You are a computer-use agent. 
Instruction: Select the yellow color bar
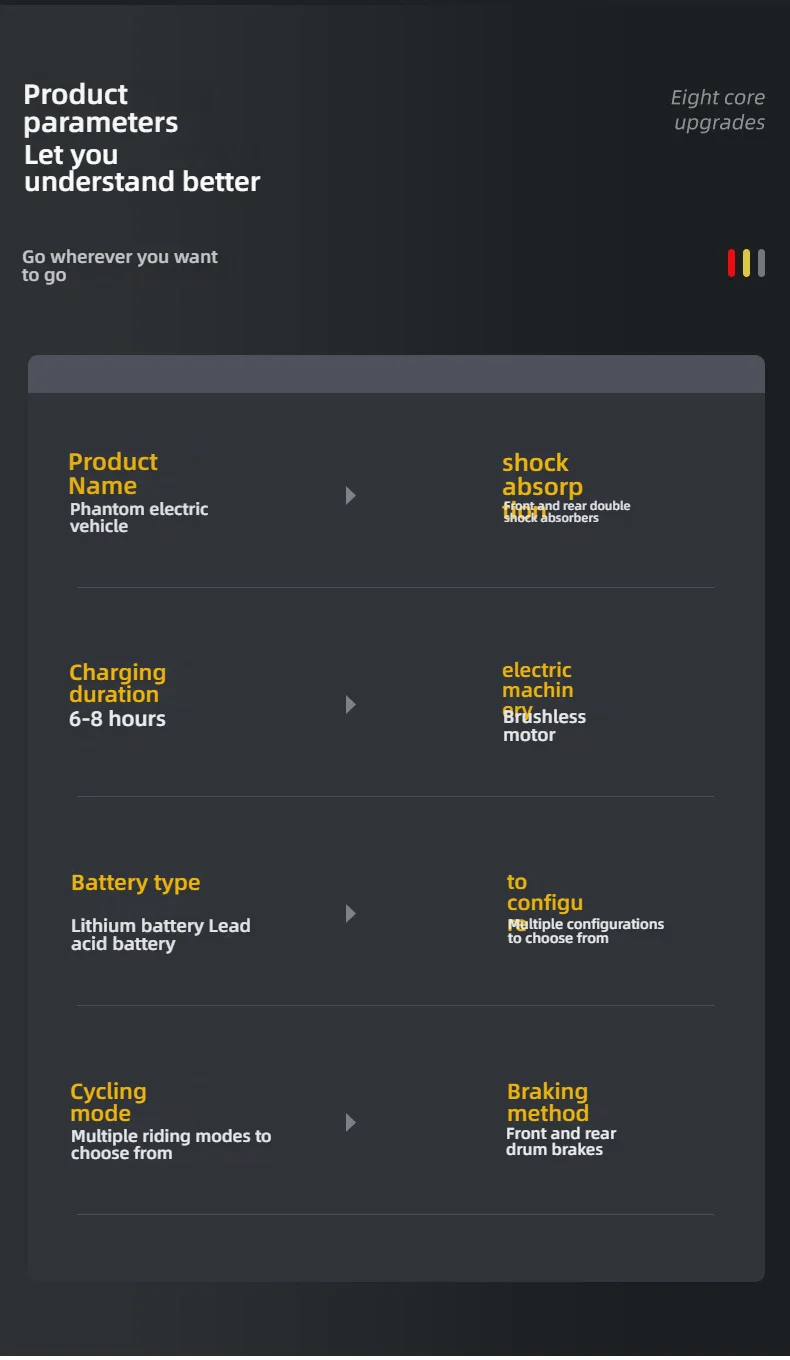[746, 263]
